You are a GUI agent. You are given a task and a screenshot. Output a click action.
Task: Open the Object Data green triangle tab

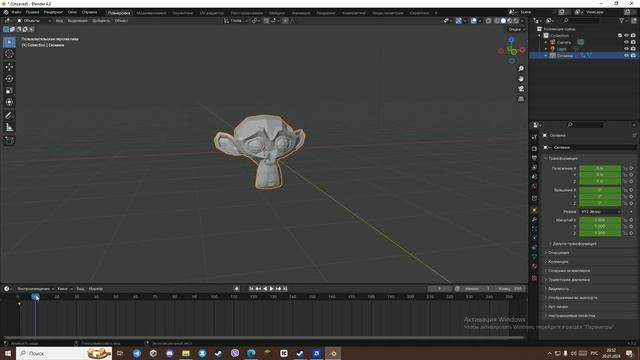[534, 256]
